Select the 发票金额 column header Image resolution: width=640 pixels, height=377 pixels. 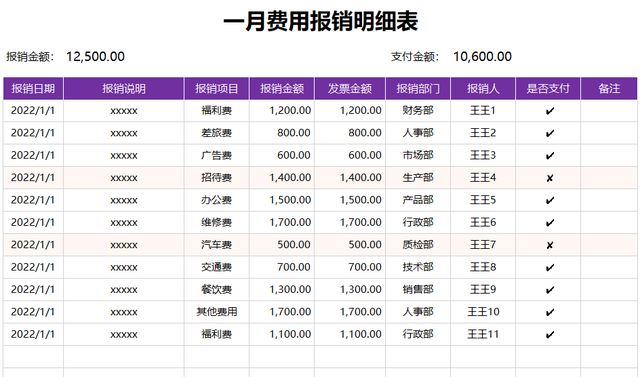[x=350, y=89]
